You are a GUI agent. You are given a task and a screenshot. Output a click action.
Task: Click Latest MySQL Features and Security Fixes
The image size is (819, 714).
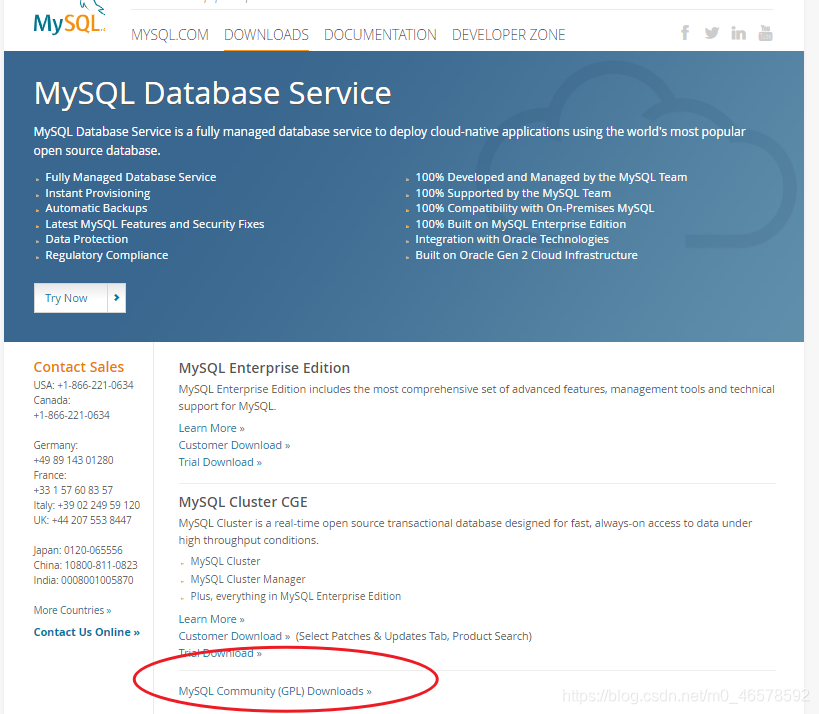tap(155, 224)
